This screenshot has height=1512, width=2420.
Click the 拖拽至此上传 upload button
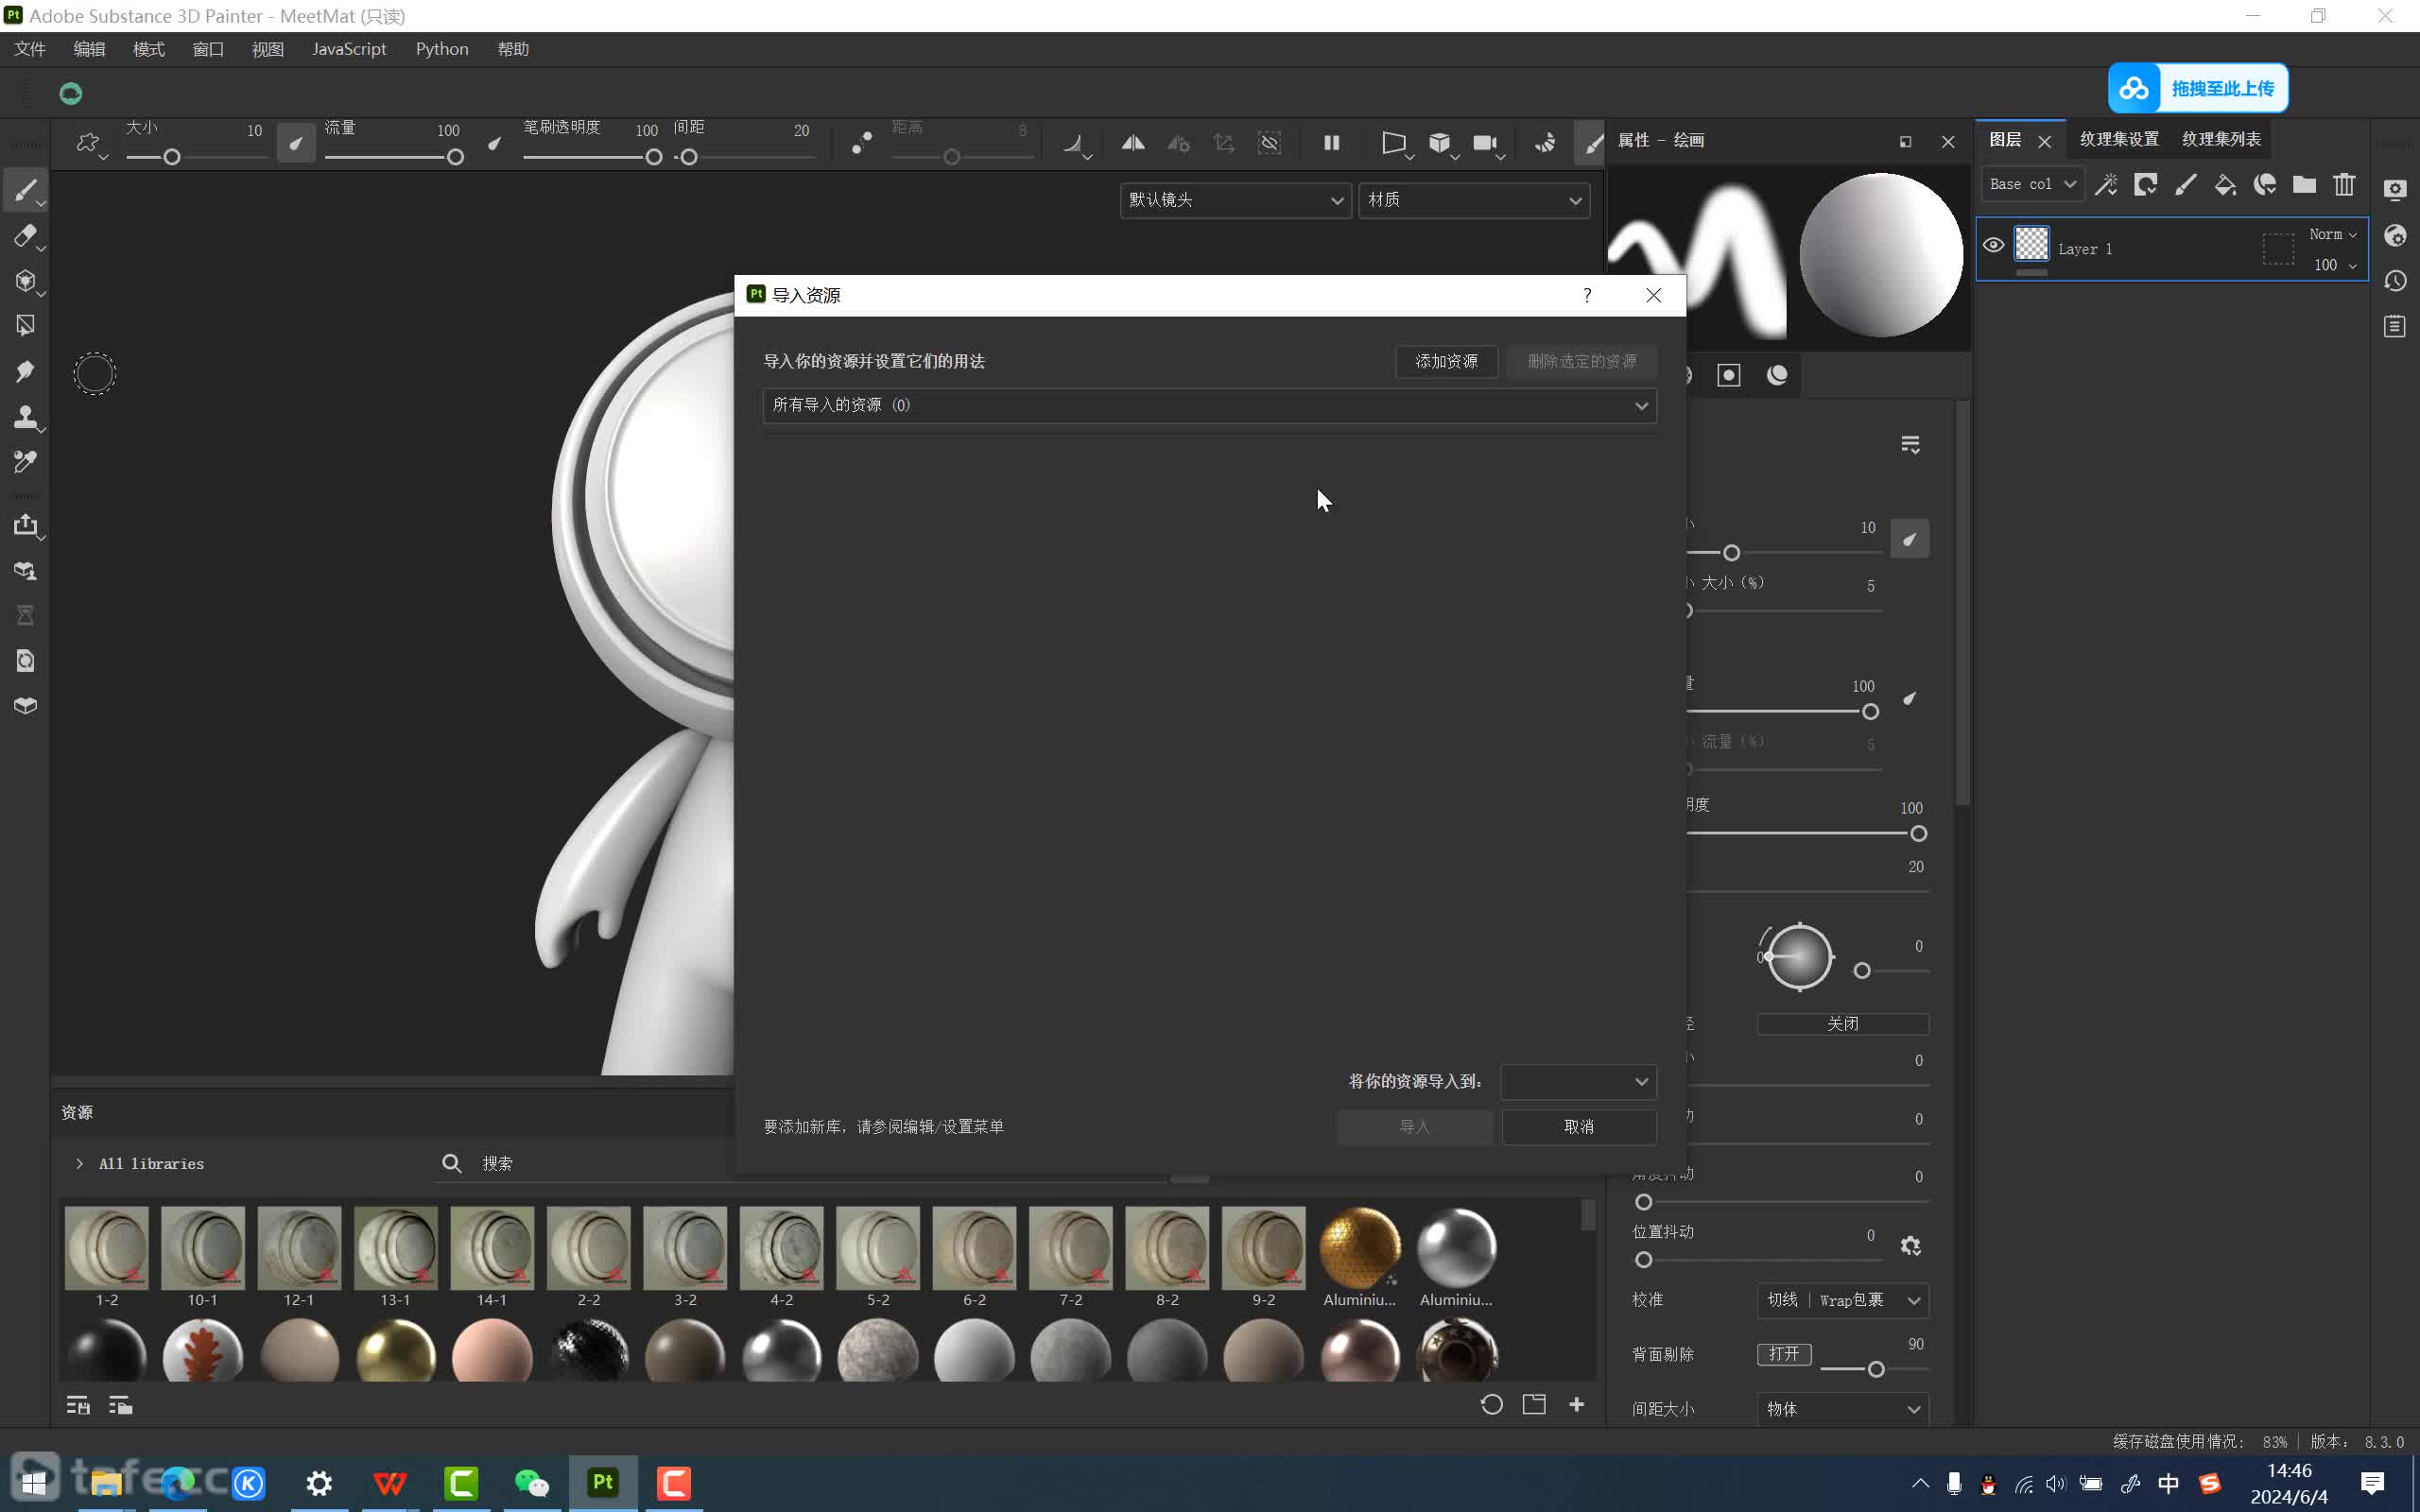pyautogui.click(x=2198, y=89)
